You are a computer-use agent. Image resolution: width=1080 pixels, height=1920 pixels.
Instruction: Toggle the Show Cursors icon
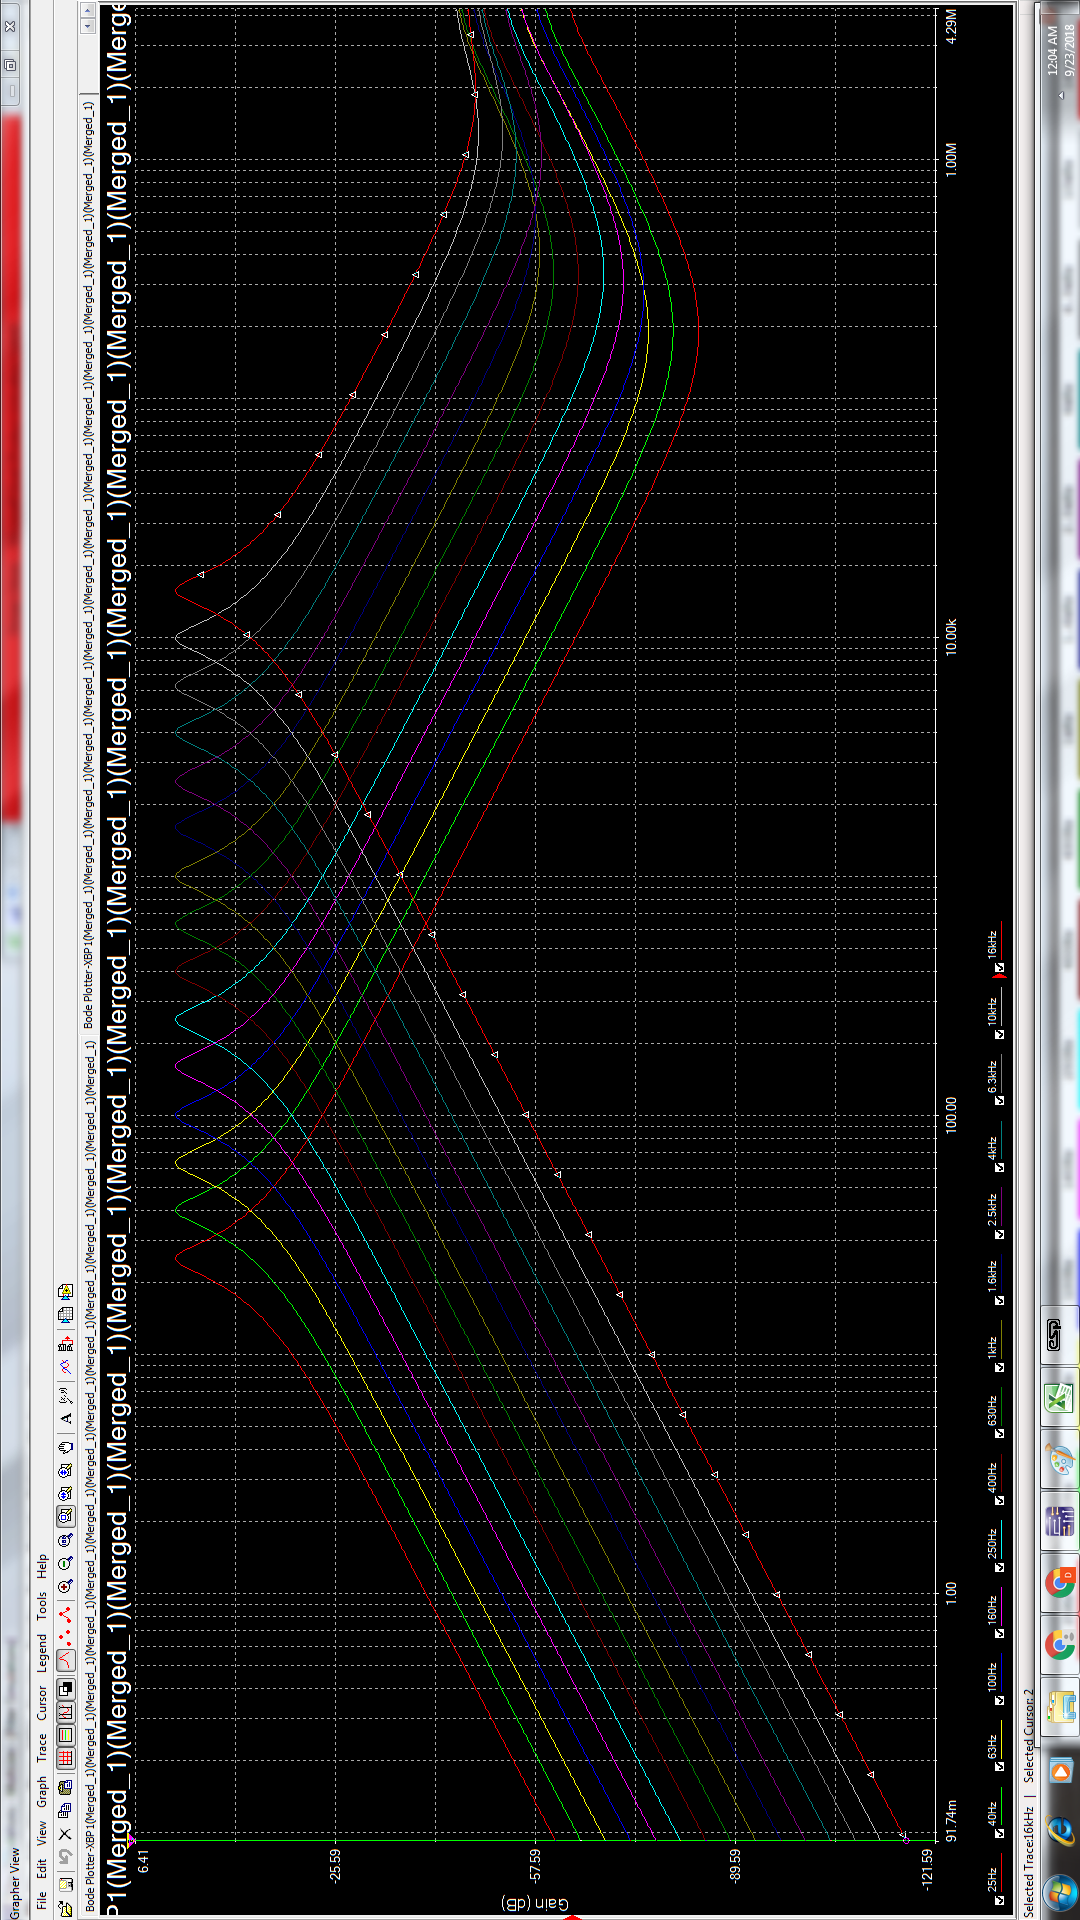(65, 1710)
